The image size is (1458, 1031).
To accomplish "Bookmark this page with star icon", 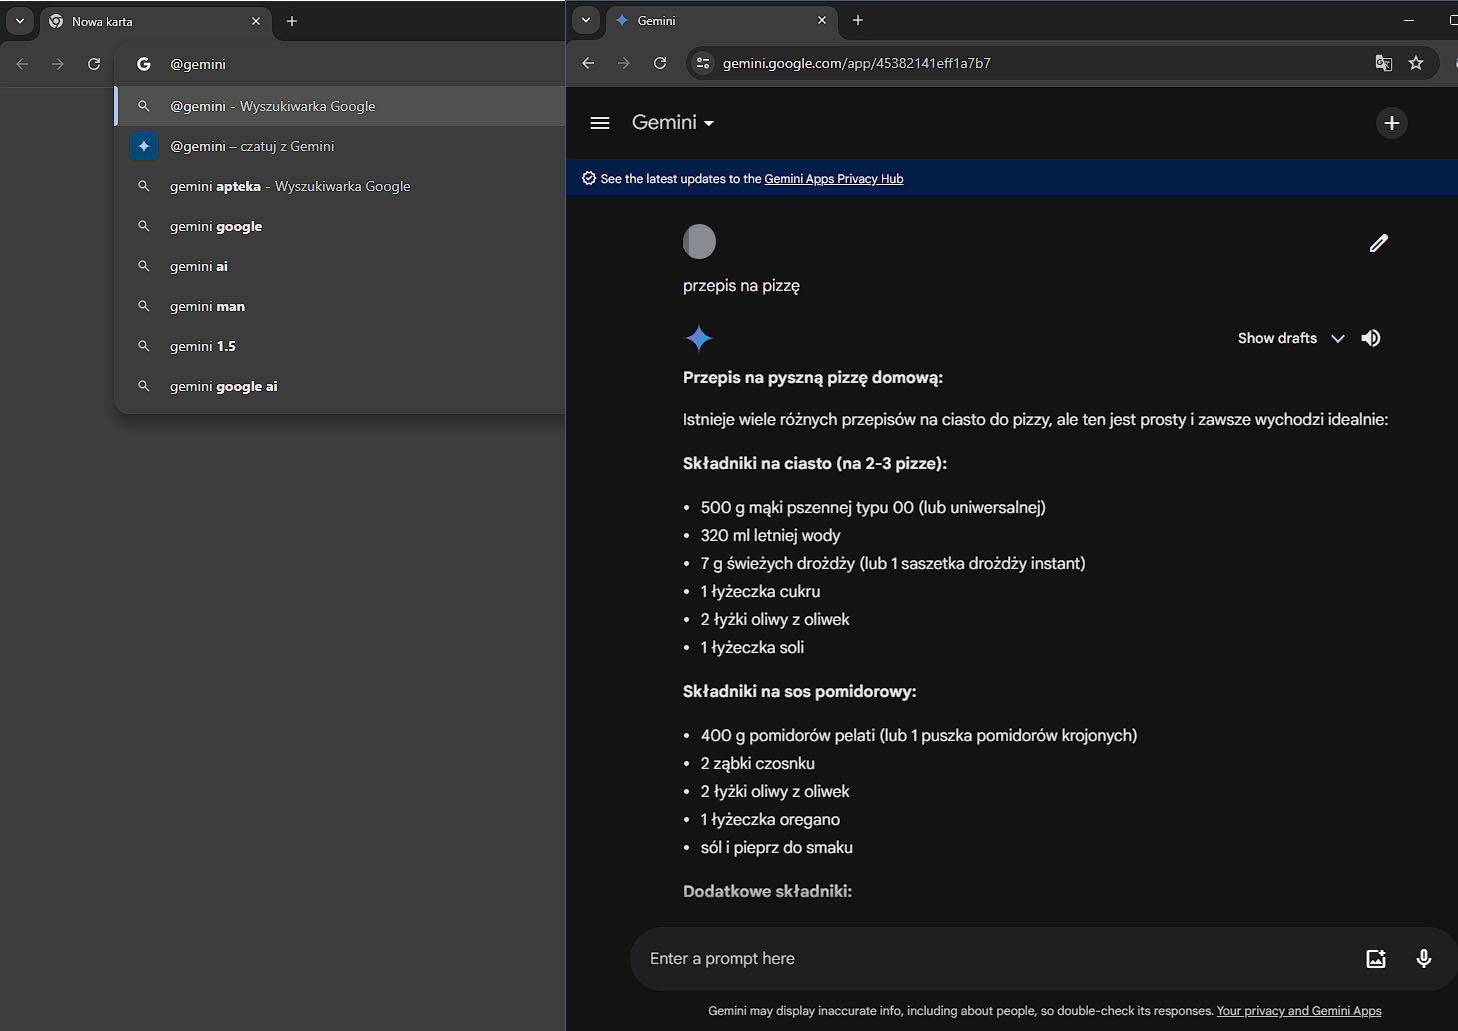I will click(1416, 63).
